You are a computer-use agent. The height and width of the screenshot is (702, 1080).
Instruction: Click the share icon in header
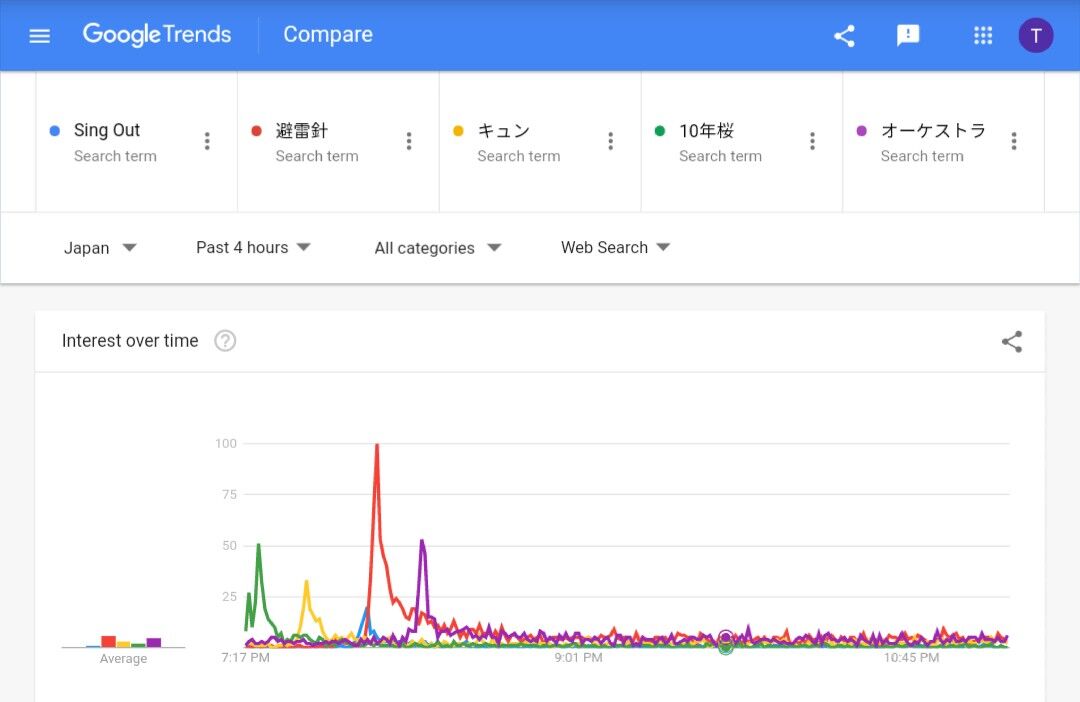pos(844,36)
